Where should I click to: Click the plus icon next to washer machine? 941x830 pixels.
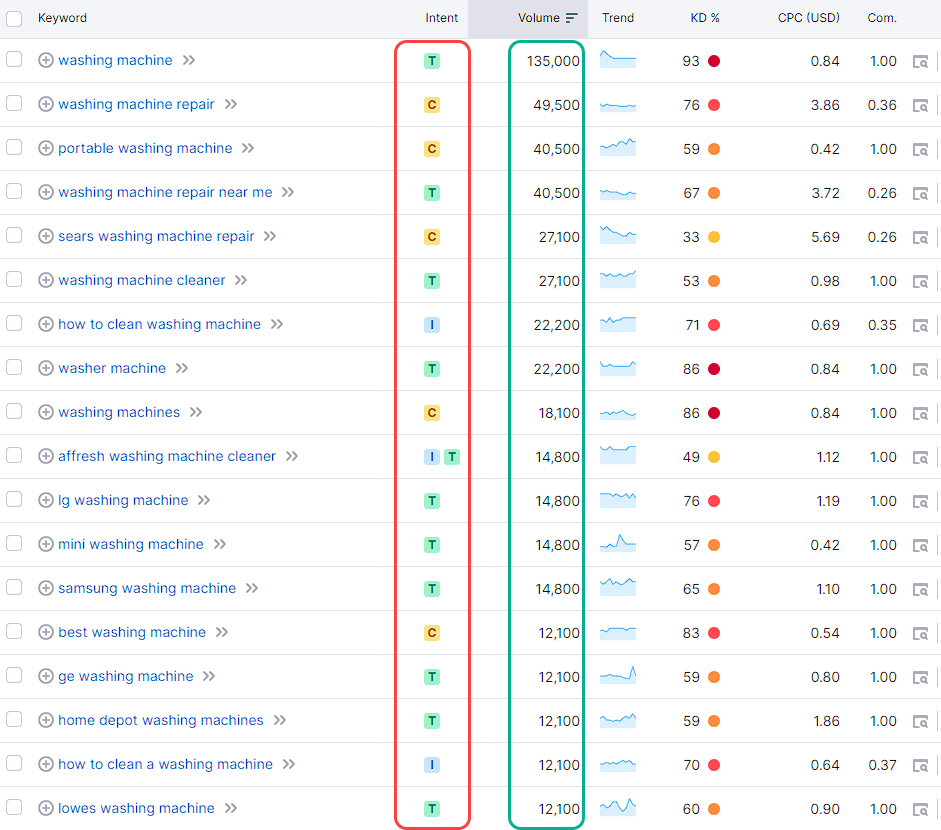pyautogui.click(x=45, y=368)
